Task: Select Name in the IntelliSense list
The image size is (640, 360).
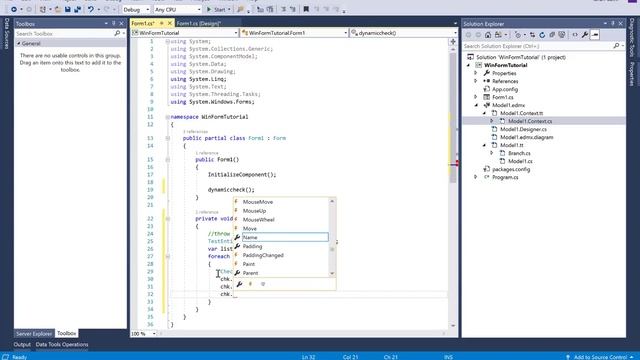Action: [285, 238]
